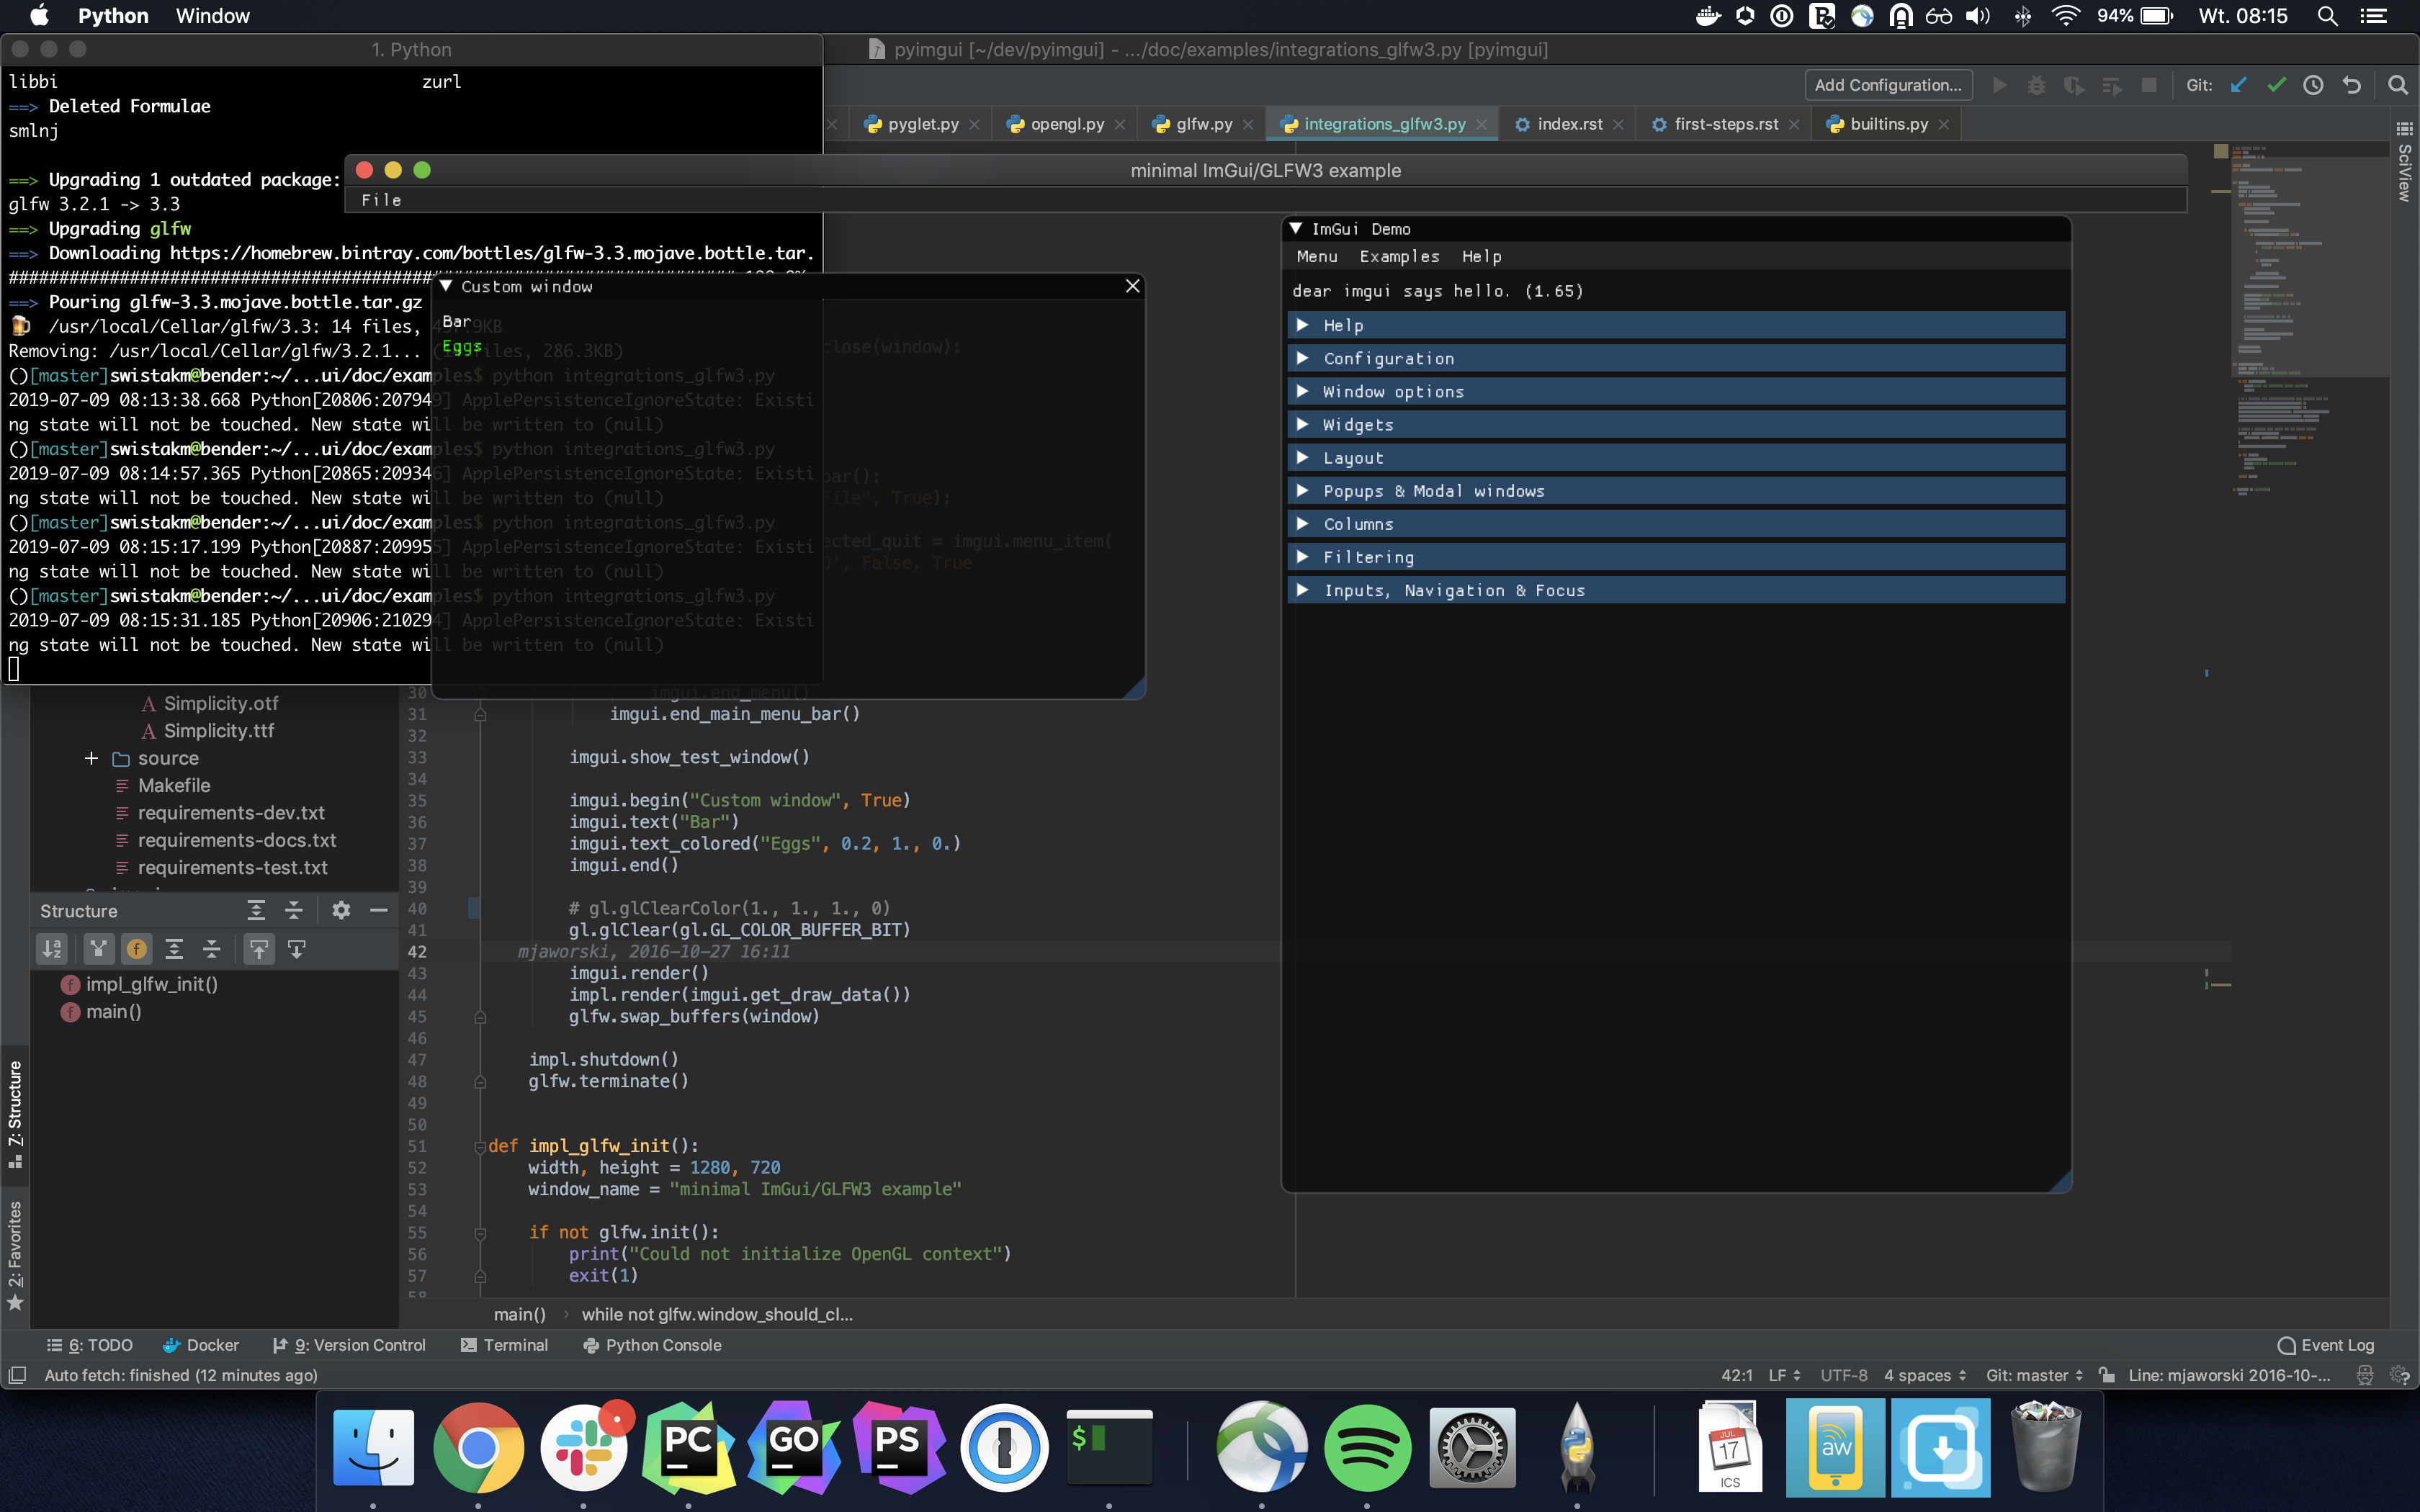Click the Add Configuration button
Viewport: 2420px width, 1512px height.
point(1887,84)
